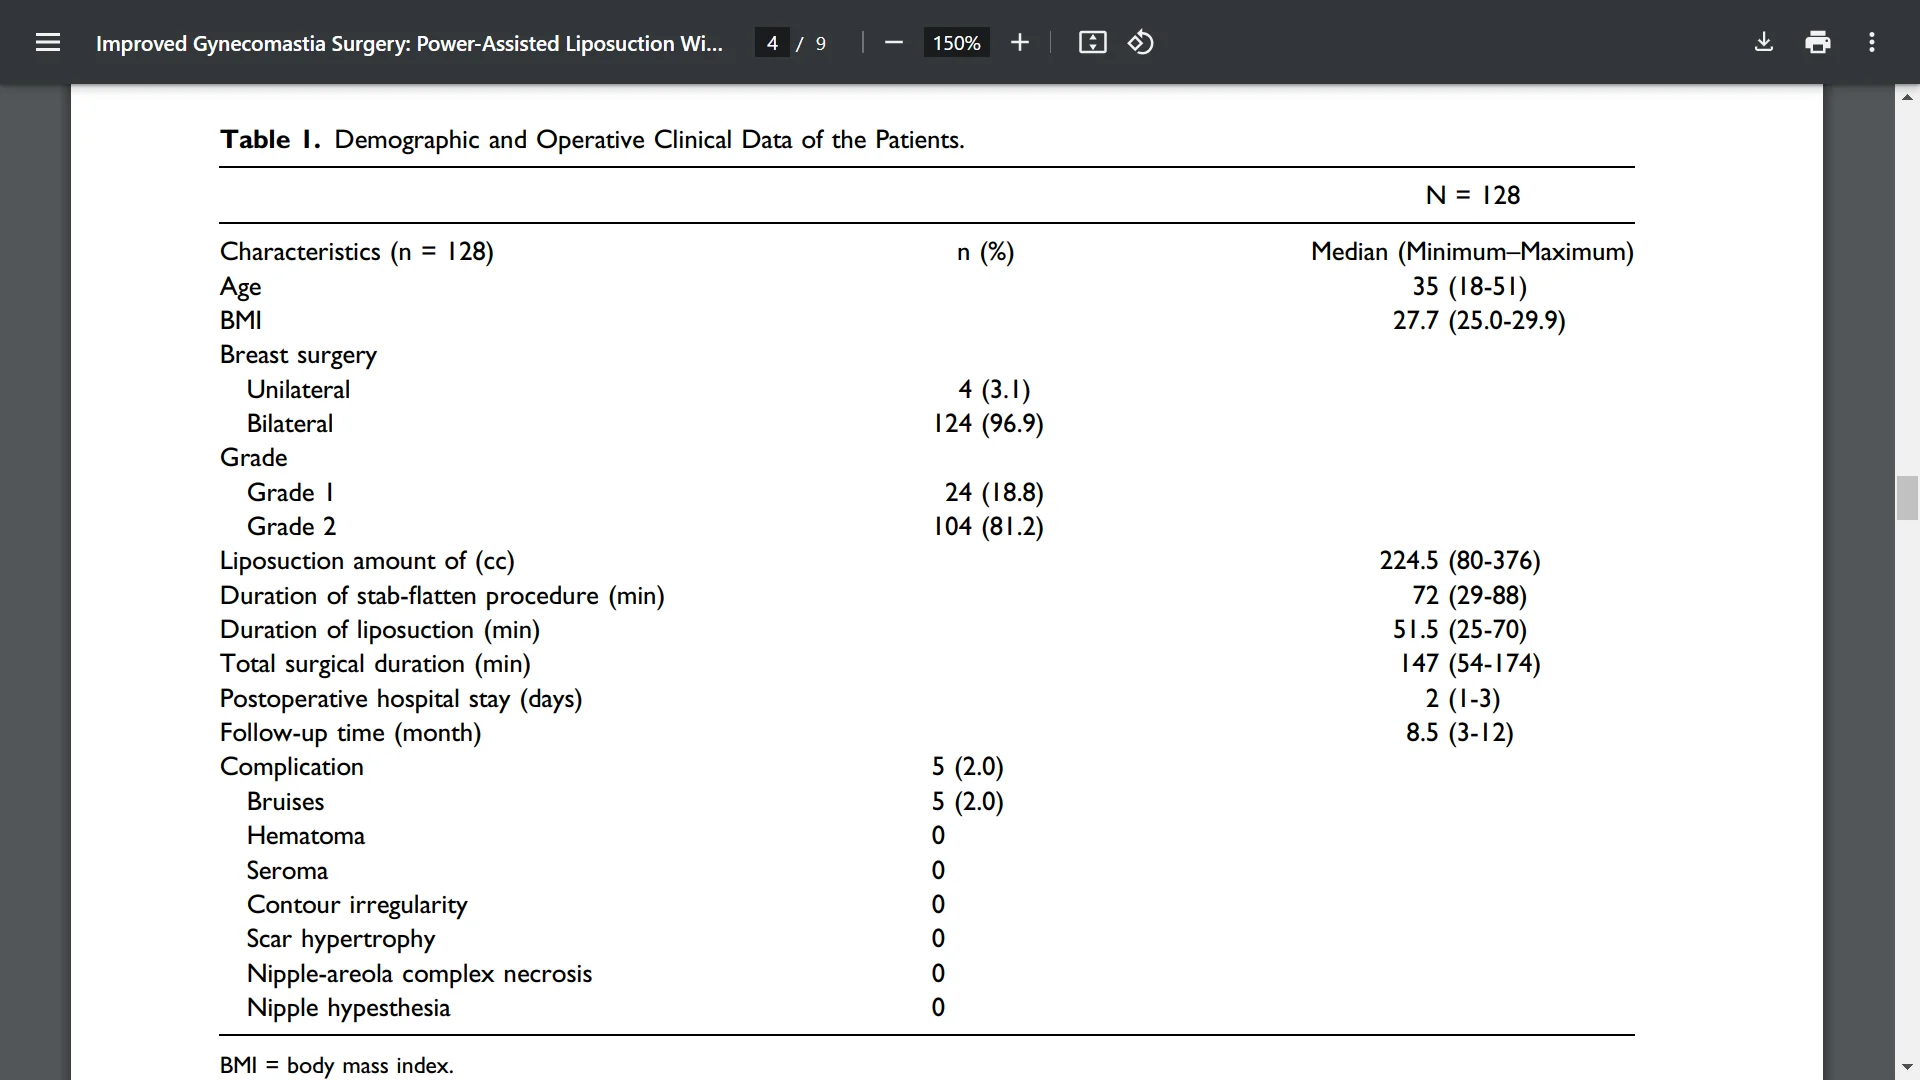
Task: Edit the page number field showing 4
Action: point(772,43)
